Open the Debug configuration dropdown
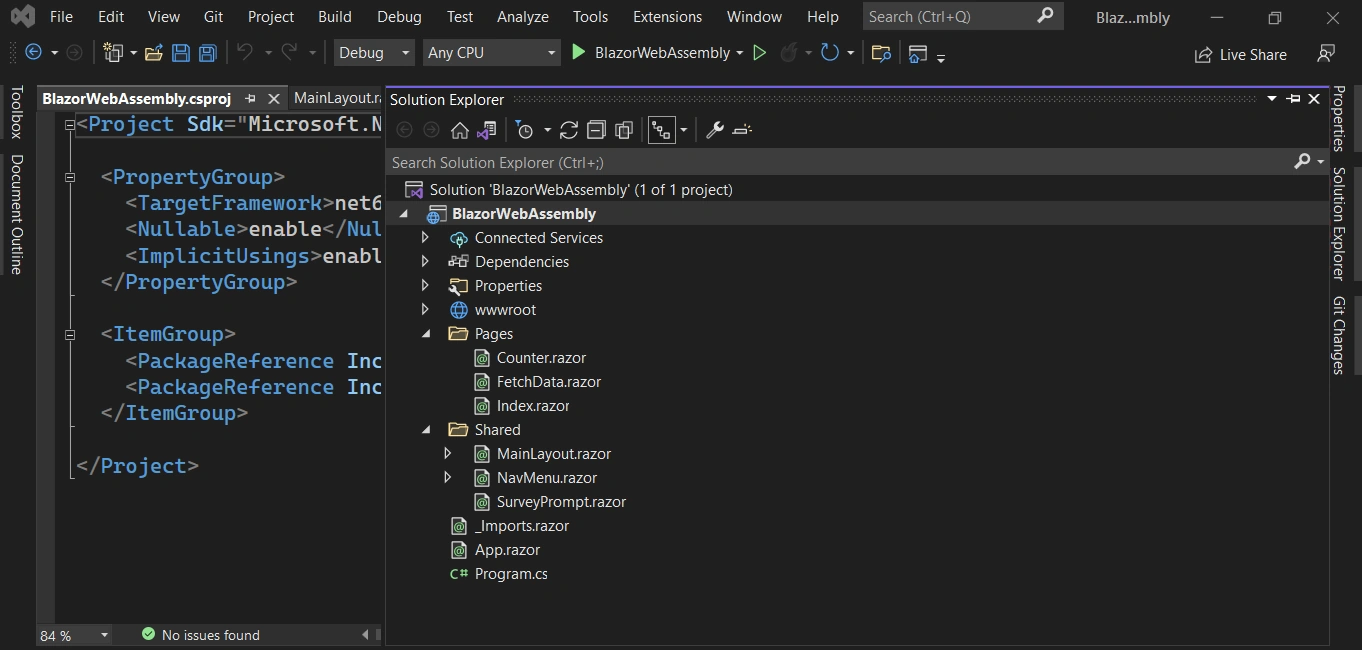This screenshot has width=1362, height=650. point(374,53)
